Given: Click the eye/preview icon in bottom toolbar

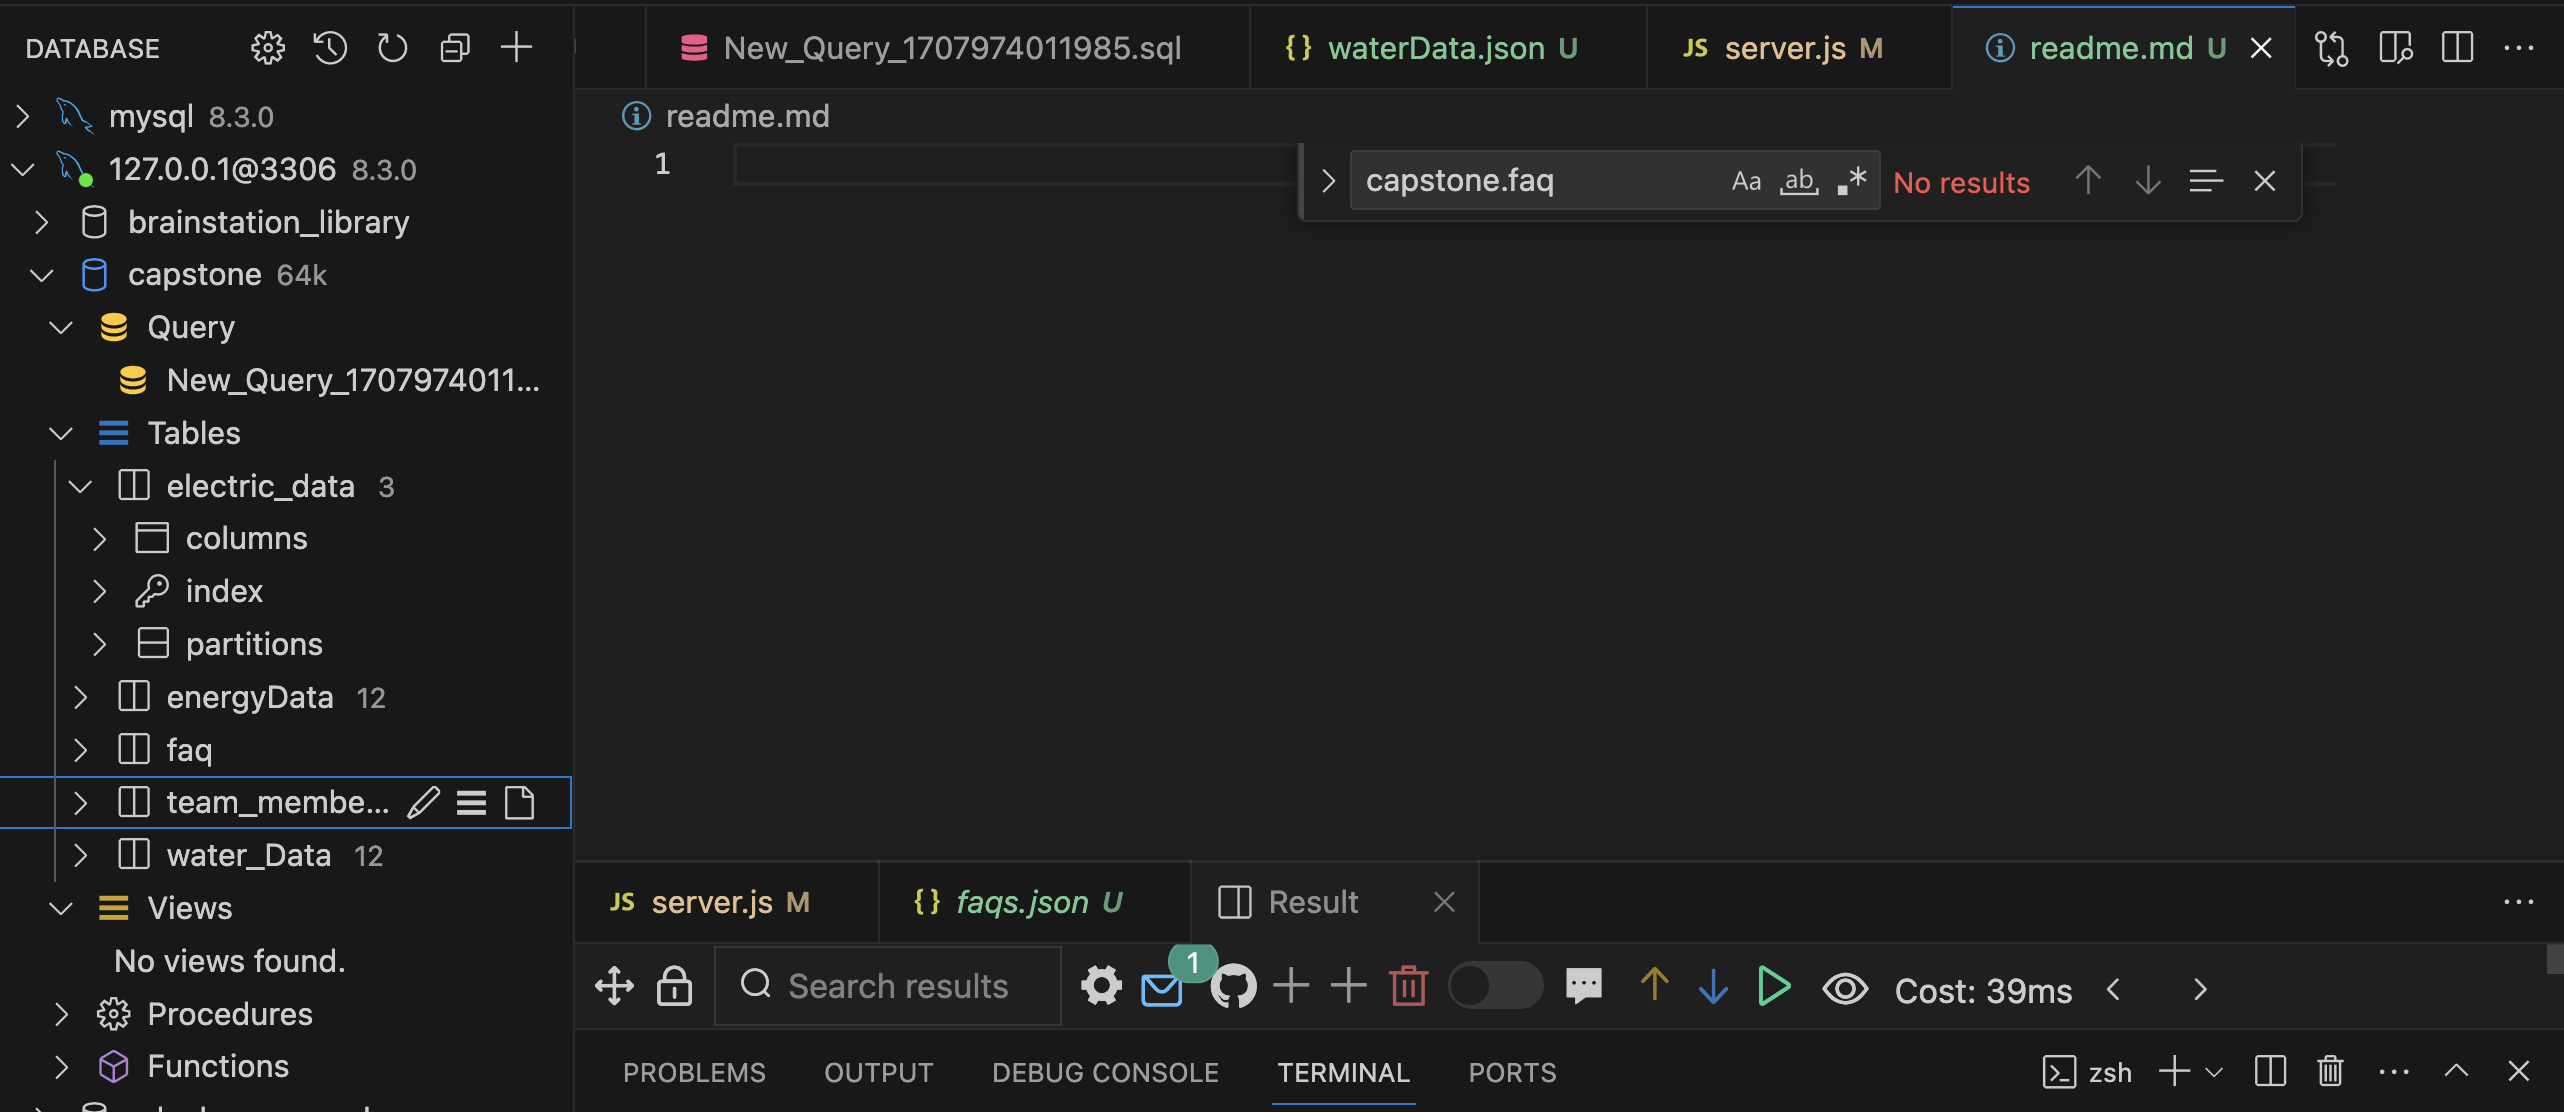Looking at the screenshot, I should 1843,986.
